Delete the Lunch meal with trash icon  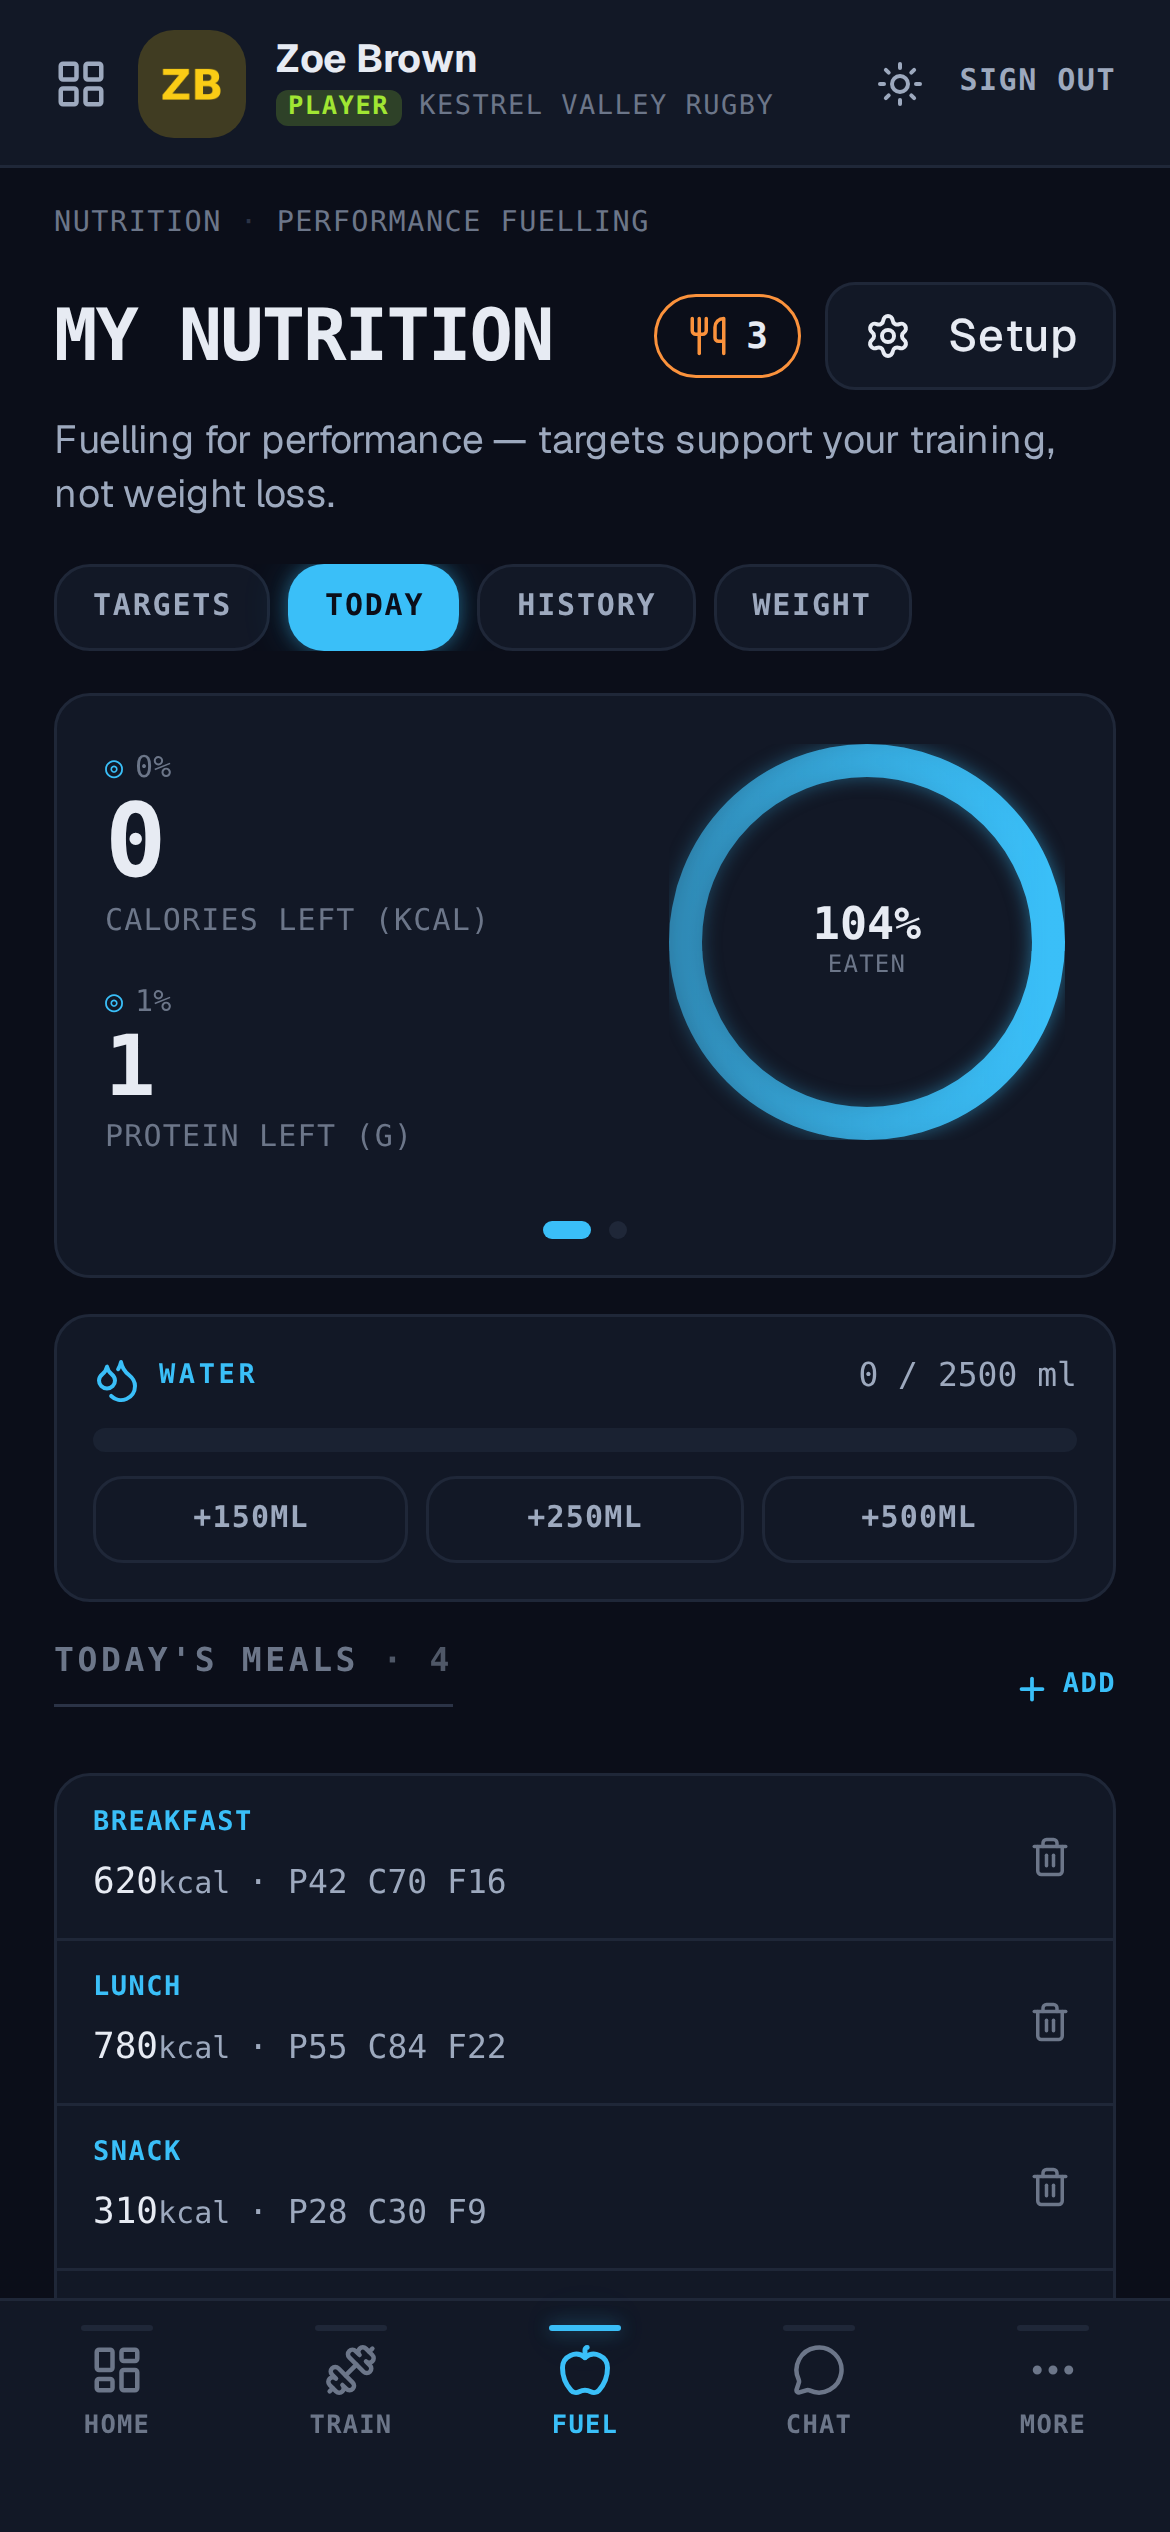1049,2022
